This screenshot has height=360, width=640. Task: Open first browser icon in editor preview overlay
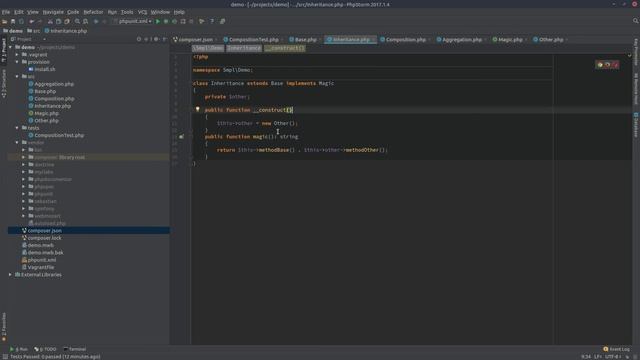pos(600,64)
